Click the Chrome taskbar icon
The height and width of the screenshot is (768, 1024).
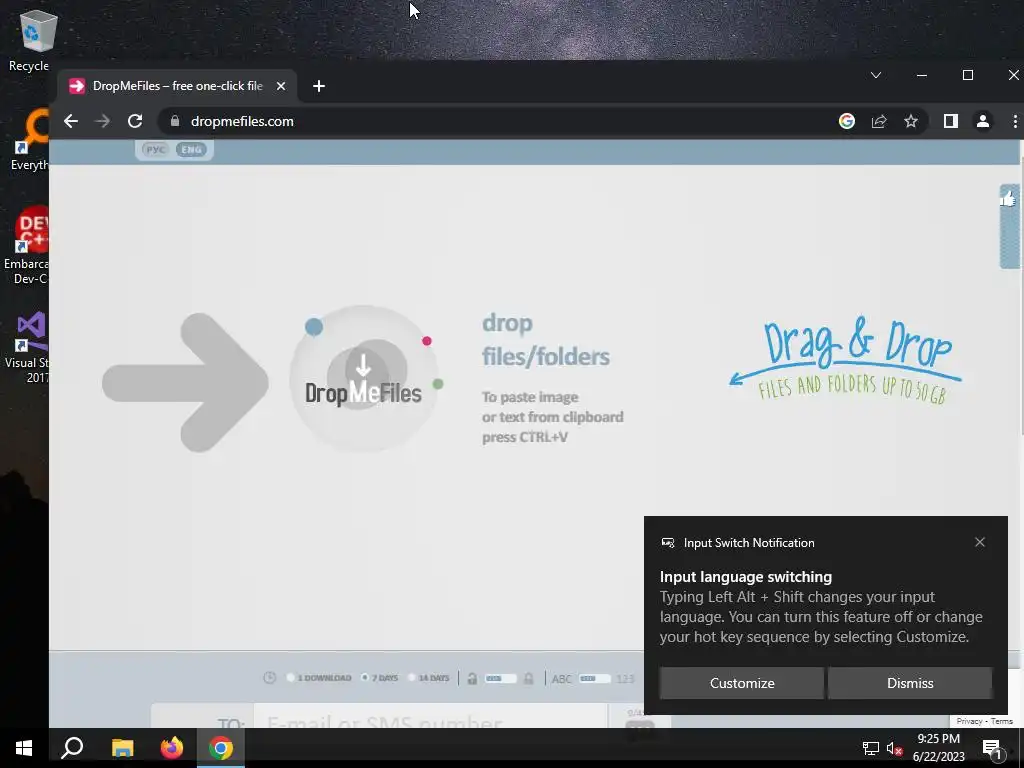coord(221,748)
